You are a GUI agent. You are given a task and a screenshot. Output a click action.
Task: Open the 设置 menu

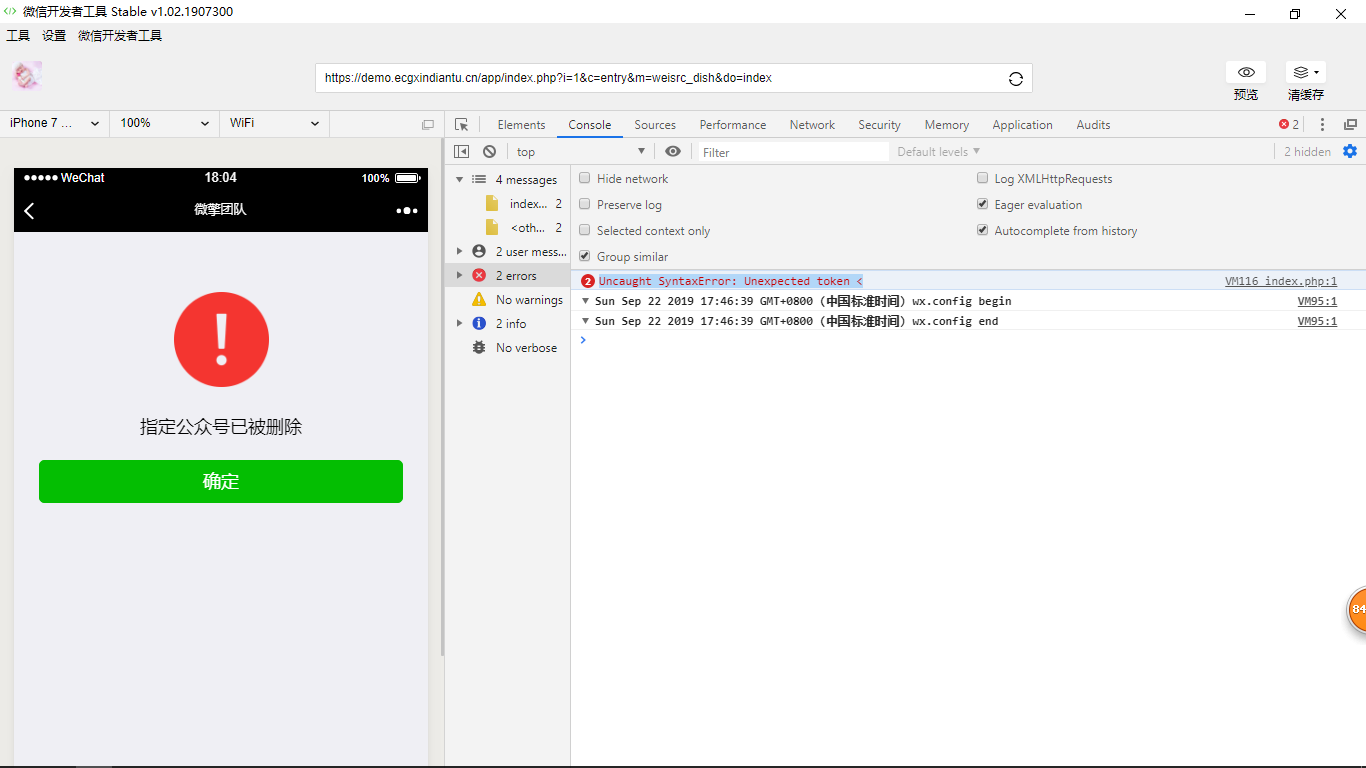(54, 36)
